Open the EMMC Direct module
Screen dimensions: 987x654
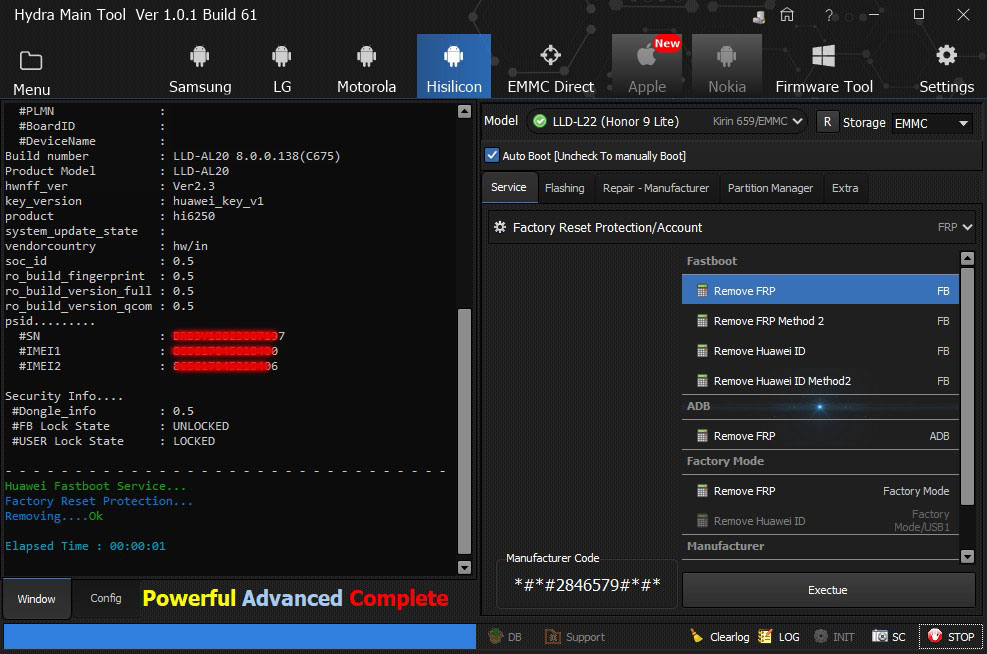point(551,69)
